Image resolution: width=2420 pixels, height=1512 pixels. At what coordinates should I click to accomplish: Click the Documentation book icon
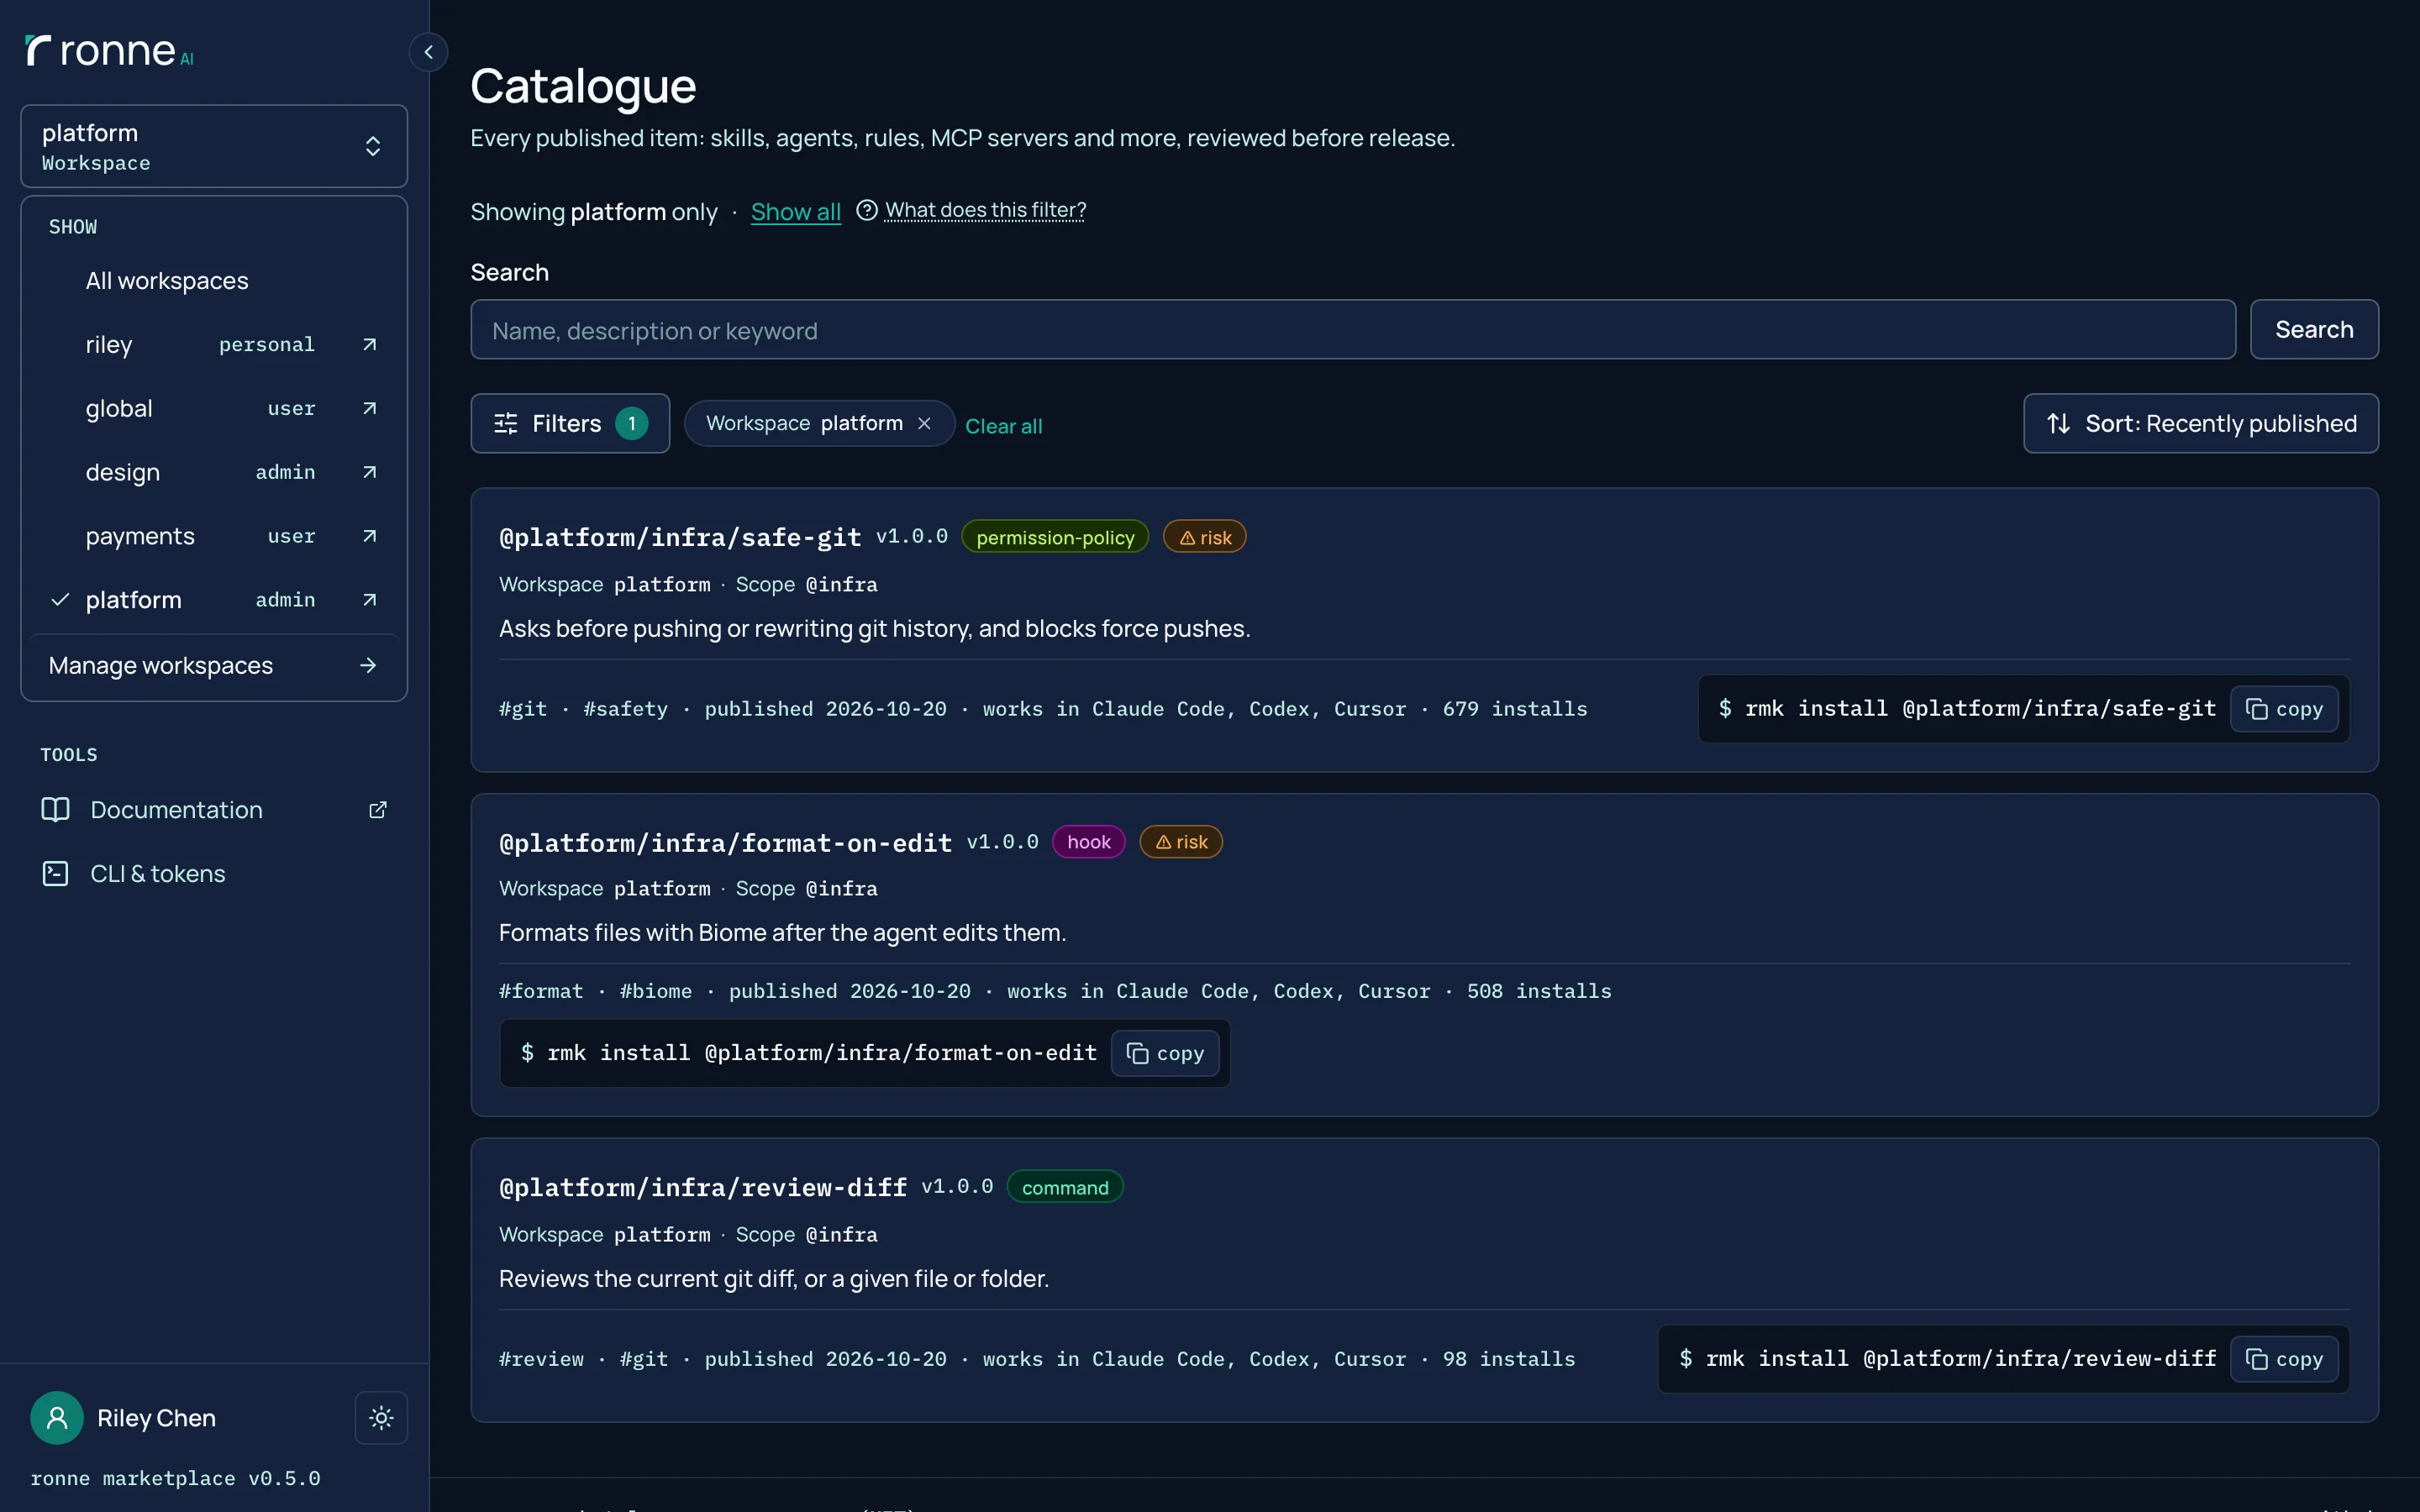tap(55, 810)
